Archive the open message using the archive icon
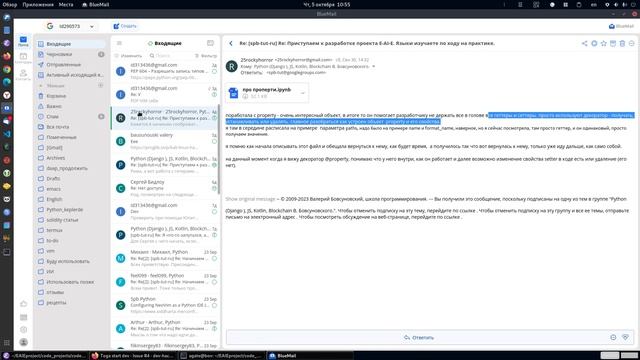This screenshot has width=640, height=360. [x=613, y=43]
